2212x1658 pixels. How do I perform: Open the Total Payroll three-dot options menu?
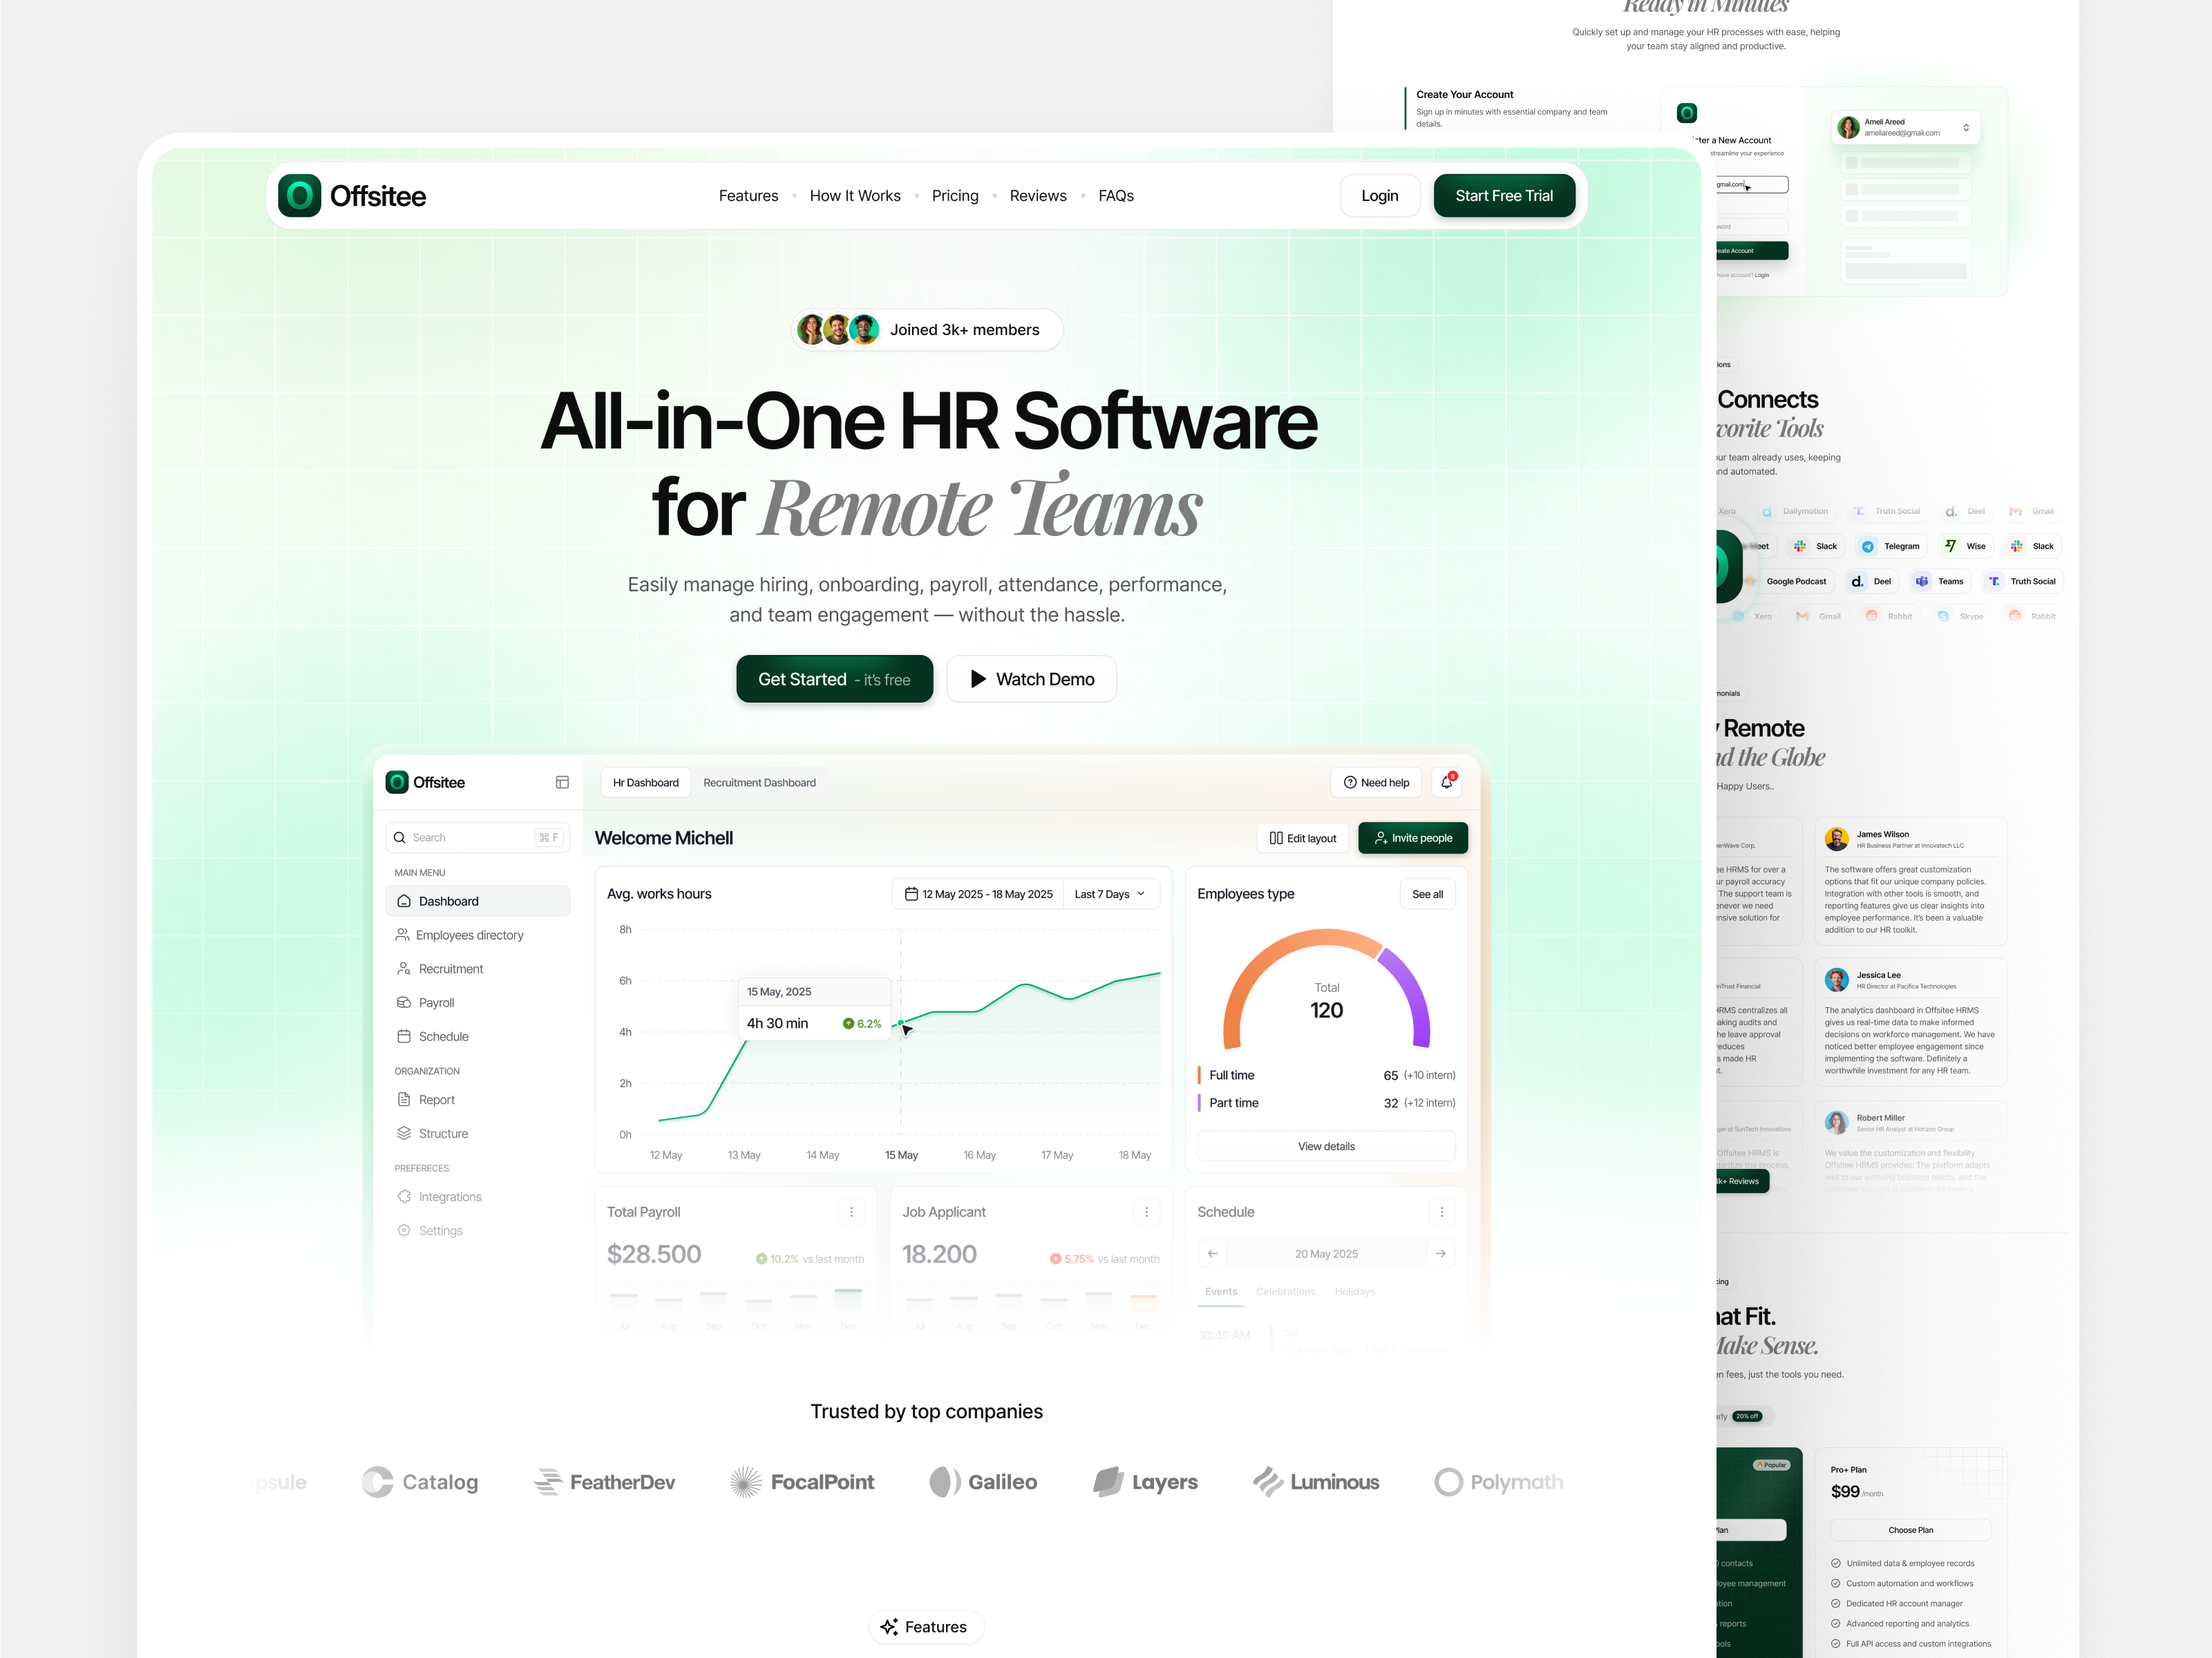point(852,1212)
